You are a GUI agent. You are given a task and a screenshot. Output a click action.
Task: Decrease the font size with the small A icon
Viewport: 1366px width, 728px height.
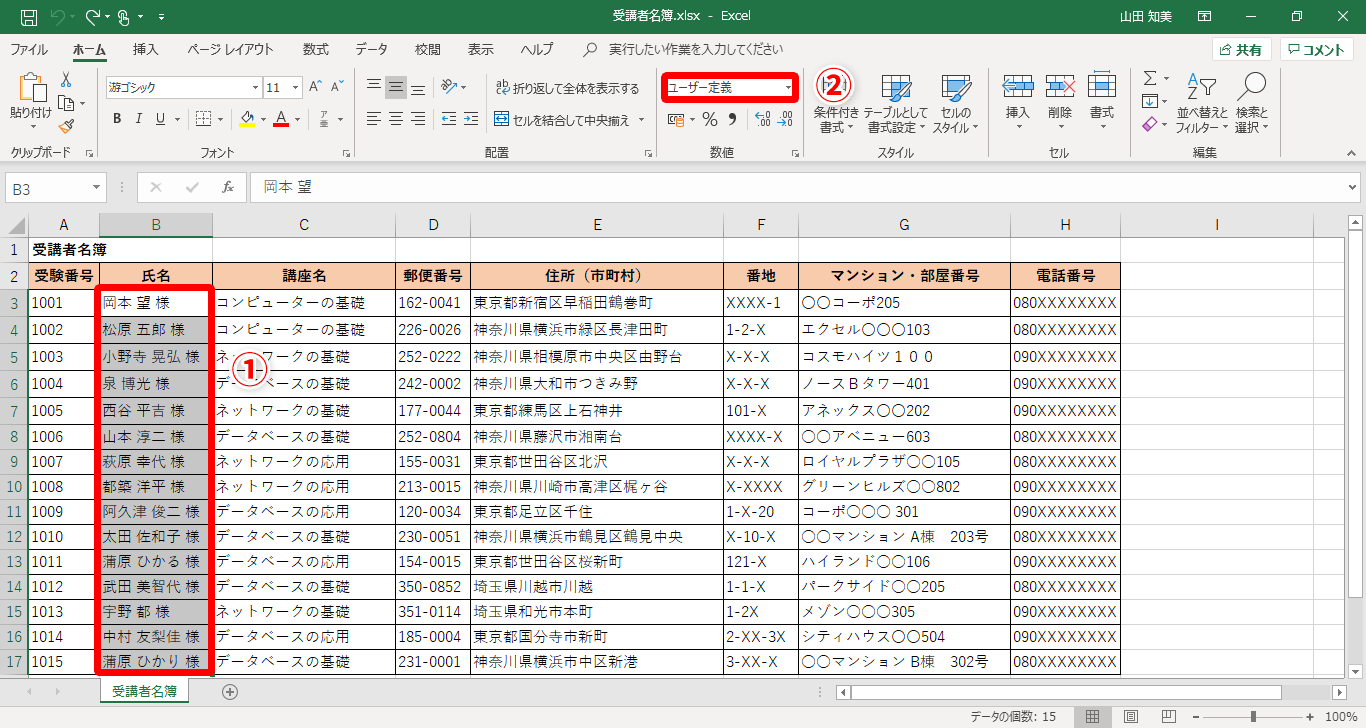coord(337,87)
